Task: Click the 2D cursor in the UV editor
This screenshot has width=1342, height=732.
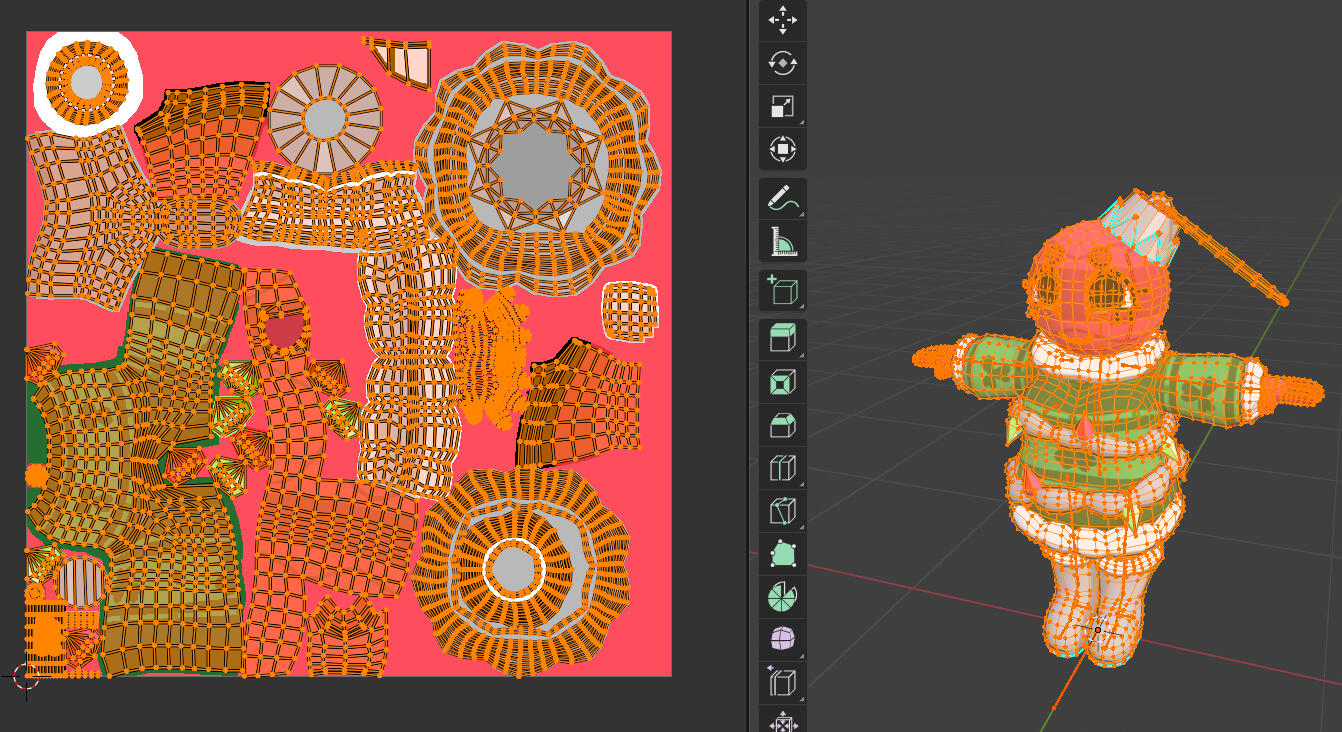Action: click(x=26, y=677)
